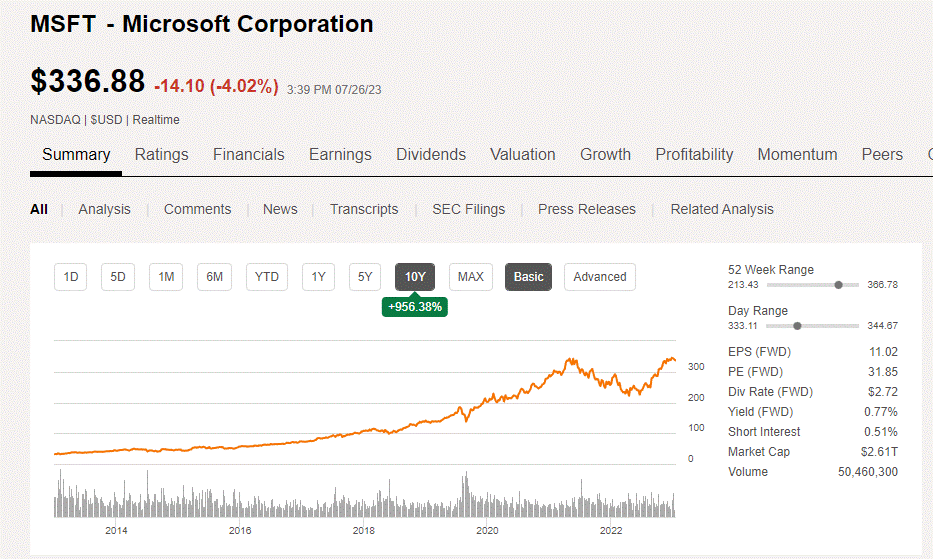This screenshot has height=559, width=933.
Task: Open Transcripts filter
Action: pyautogui.click(x=364, y=210)
